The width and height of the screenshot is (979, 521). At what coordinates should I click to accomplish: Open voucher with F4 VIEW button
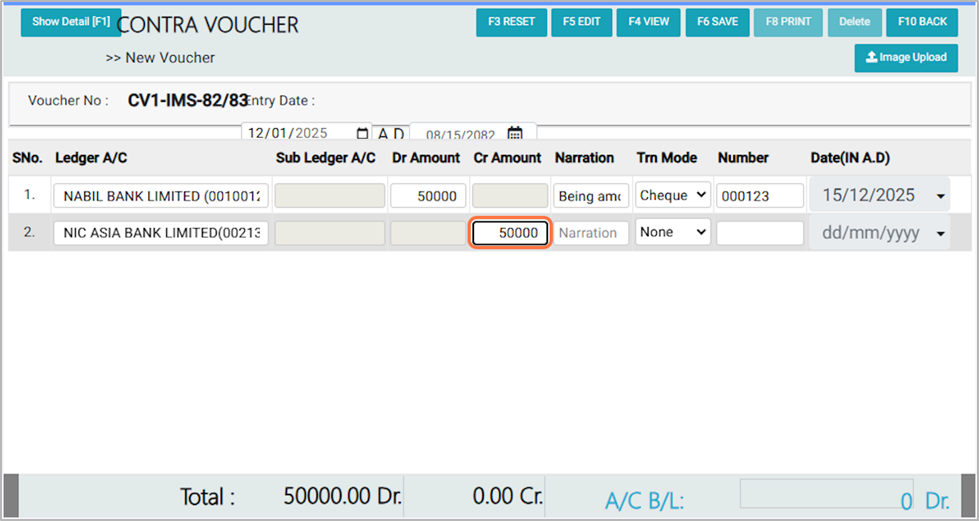(x=648, y=22)
